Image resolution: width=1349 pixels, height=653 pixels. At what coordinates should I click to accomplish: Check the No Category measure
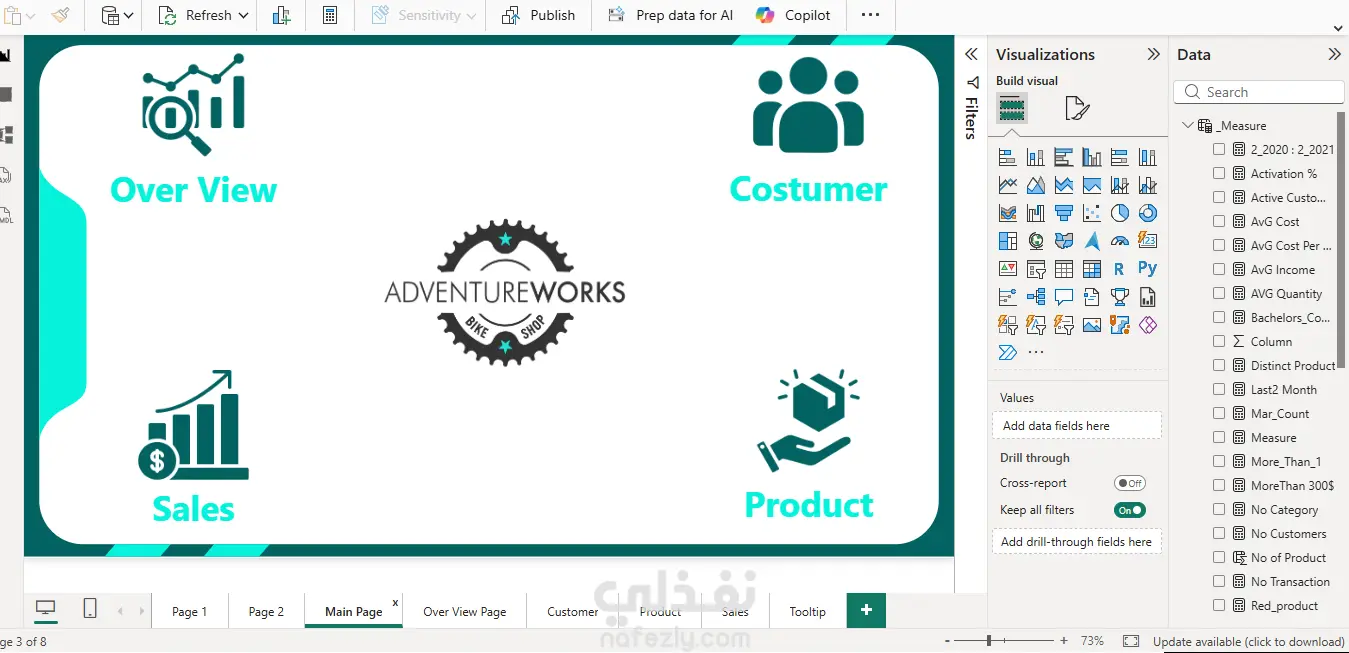1219,509
